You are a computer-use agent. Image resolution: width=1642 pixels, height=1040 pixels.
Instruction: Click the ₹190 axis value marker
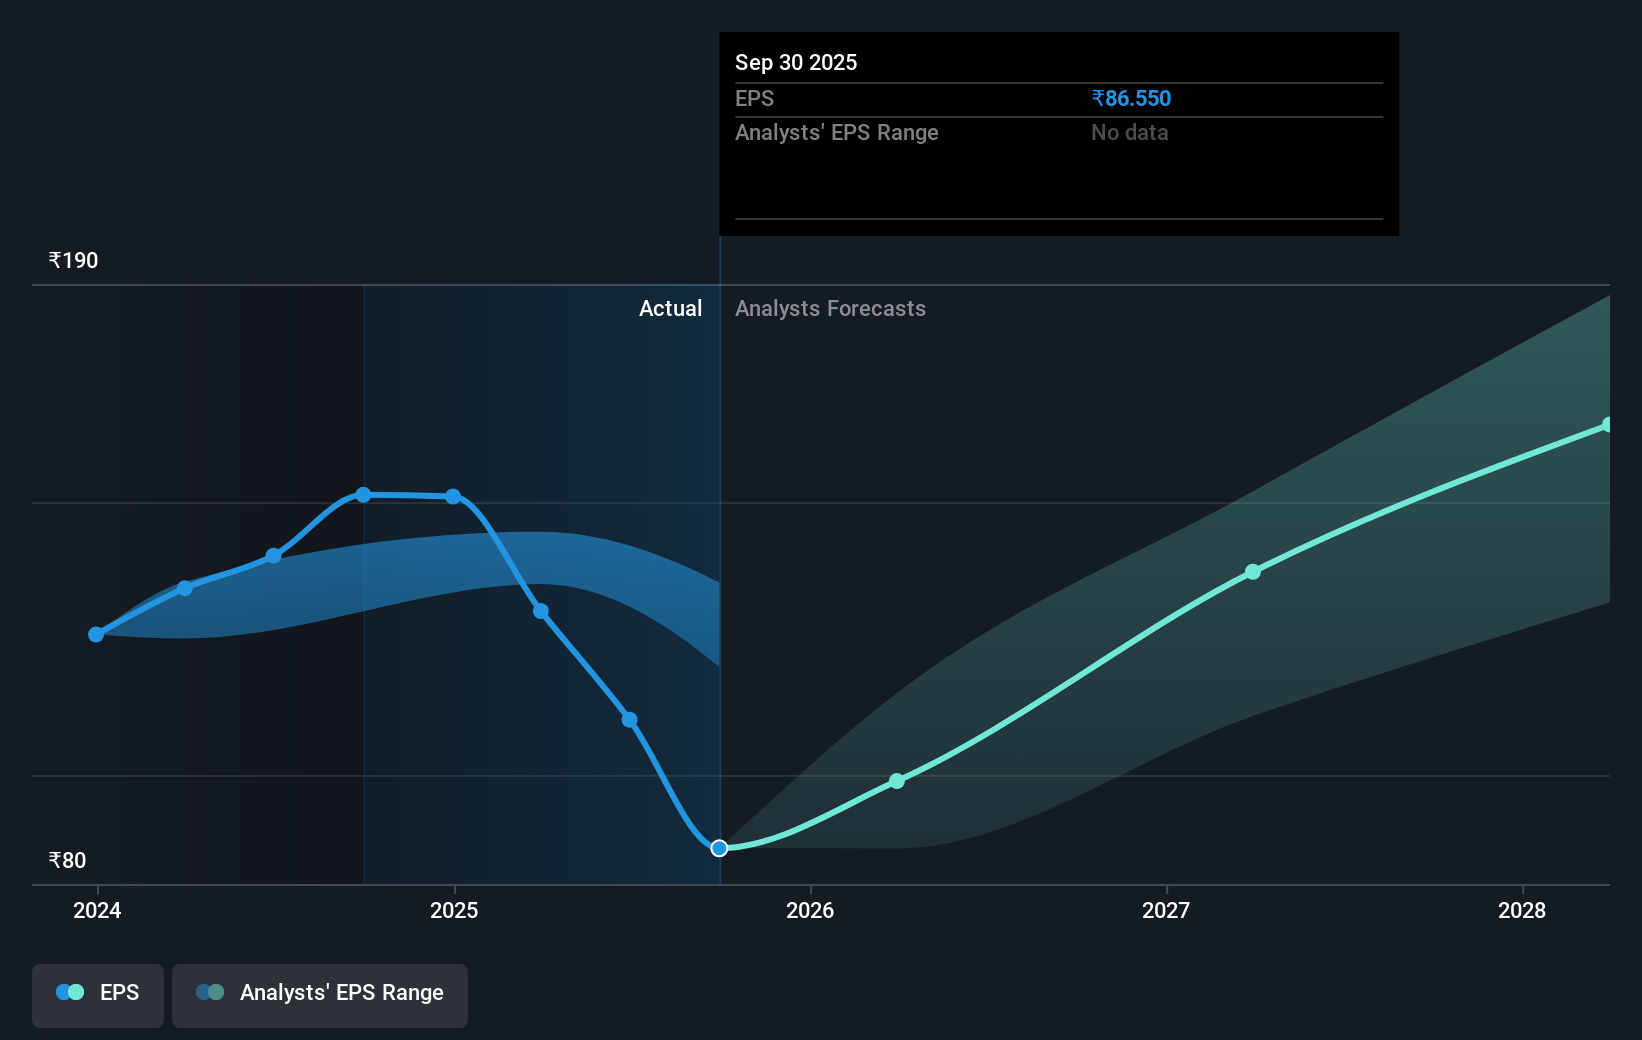click(72, 259)
